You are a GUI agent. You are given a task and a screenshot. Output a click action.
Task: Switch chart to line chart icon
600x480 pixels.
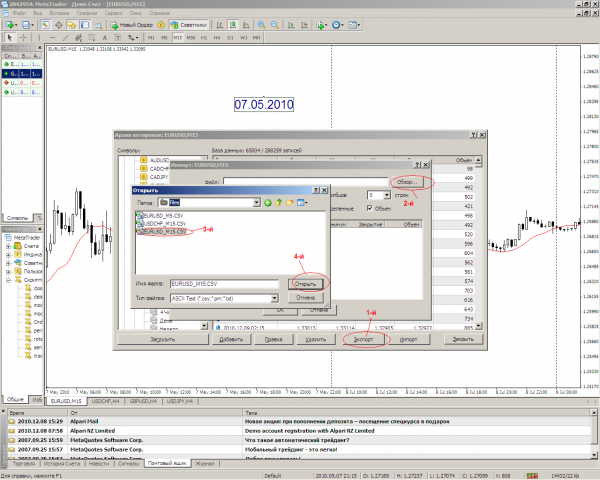(x=246, y=25)
